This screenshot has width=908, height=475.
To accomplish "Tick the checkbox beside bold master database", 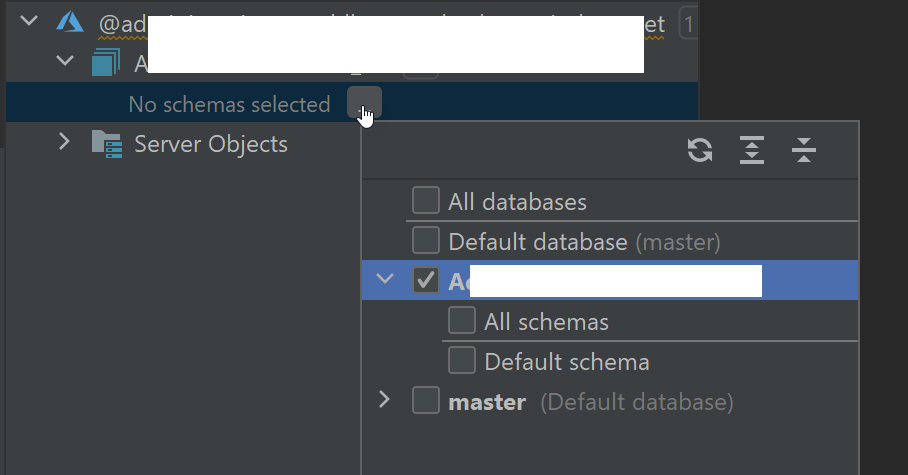I will 426,401.
